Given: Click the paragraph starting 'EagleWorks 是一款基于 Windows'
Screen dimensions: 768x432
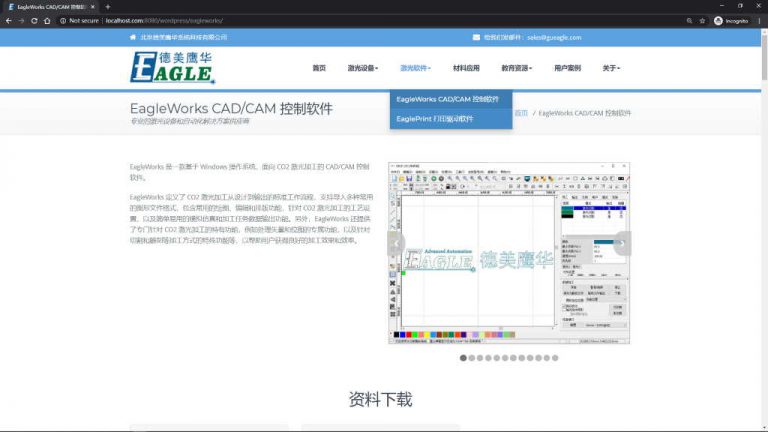Looking at the screenshot, I should [250, 172].
